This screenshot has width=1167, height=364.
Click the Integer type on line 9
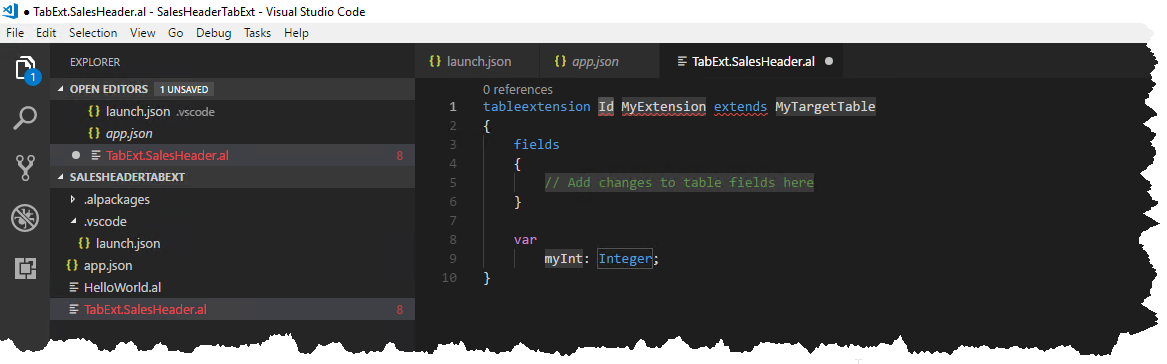pyautogui.click(x=625, y=259)
